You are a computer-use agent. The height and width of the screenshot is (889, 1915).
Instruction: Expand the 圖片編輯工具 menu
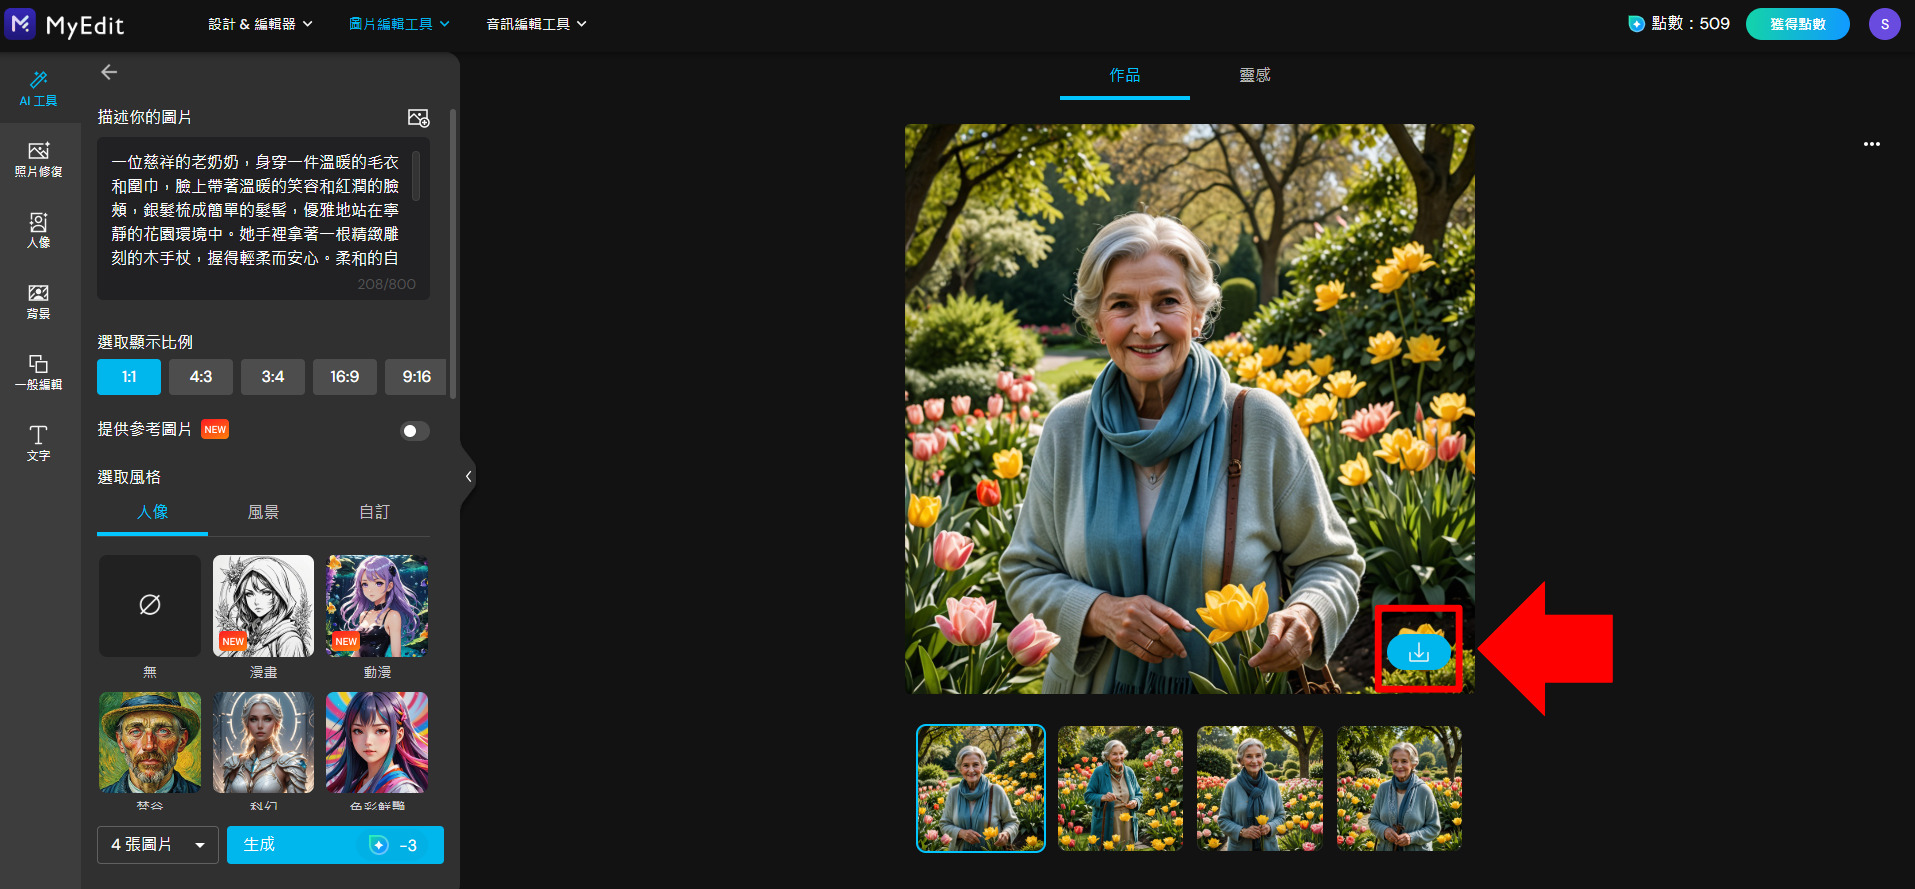(x=399, y=24)
